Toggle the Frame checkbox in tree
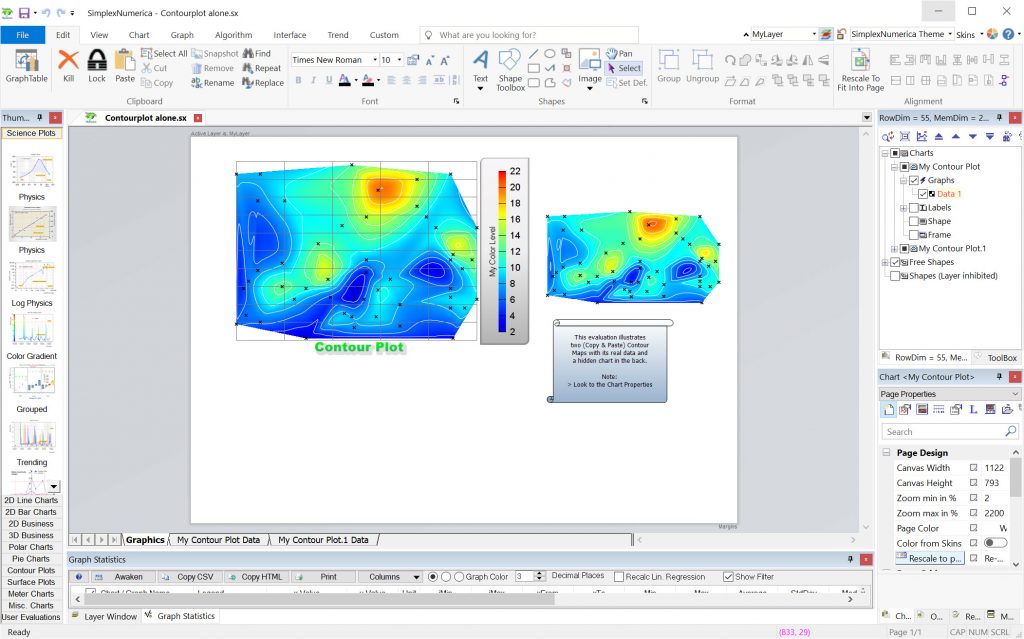The height and width of the screenshot is (639, 1024). pyautogui.click(x=914, y=235)
